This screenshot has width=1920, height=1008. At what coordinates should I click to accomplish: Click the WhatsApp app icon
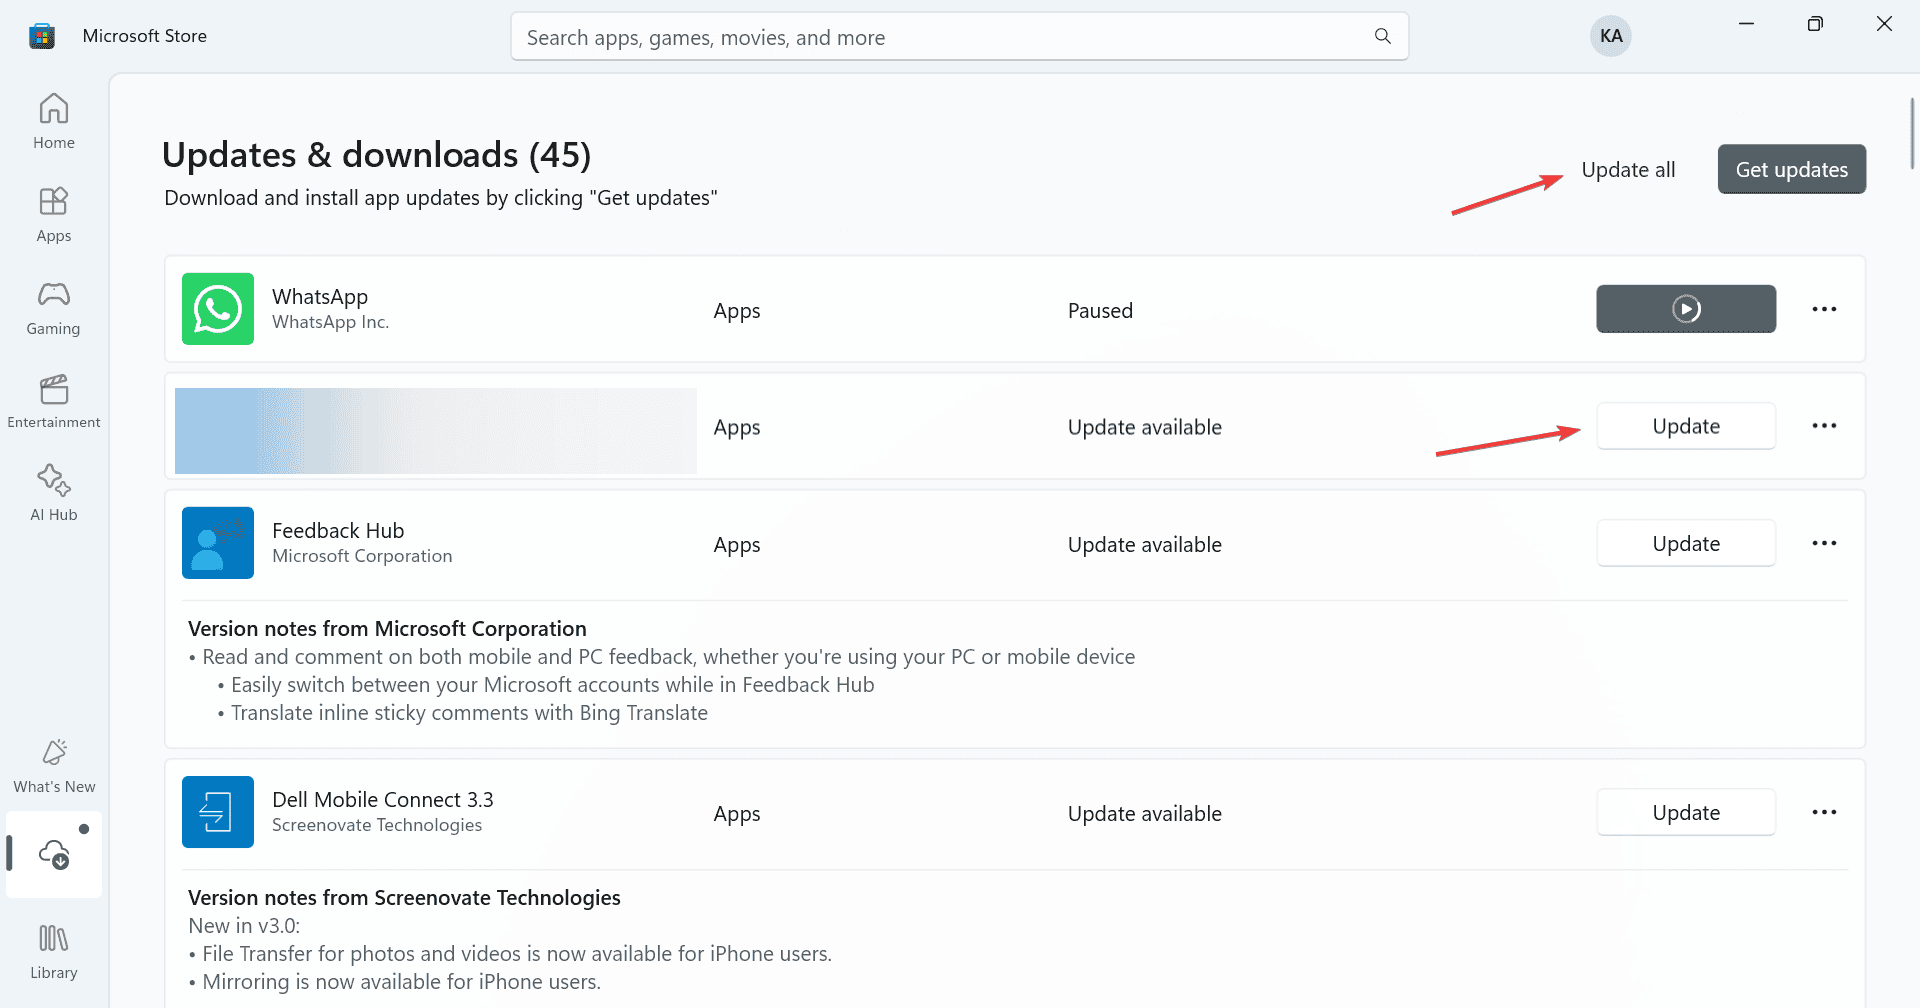click(218, 309)
